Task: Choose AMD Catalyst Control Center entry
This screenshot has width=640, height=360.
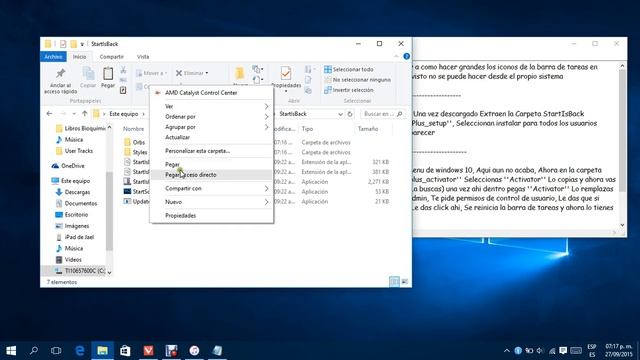Action: tap(211, 93)
